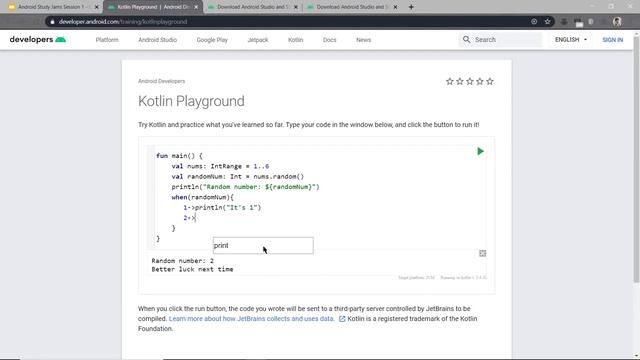
Task: Click the println("It's 1") line
Action: tap(222, 207)
